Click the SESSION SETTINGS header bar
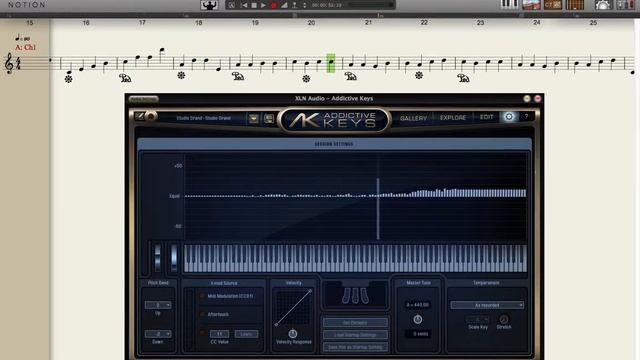640x360 pixels. point(334,144)
